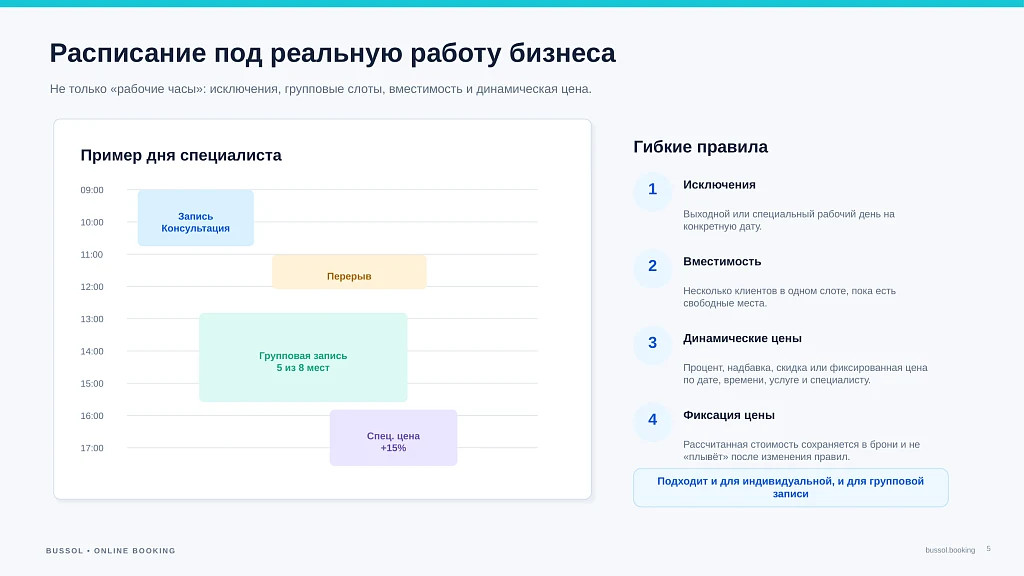Click the 15:00 time label

pos(92,383)
